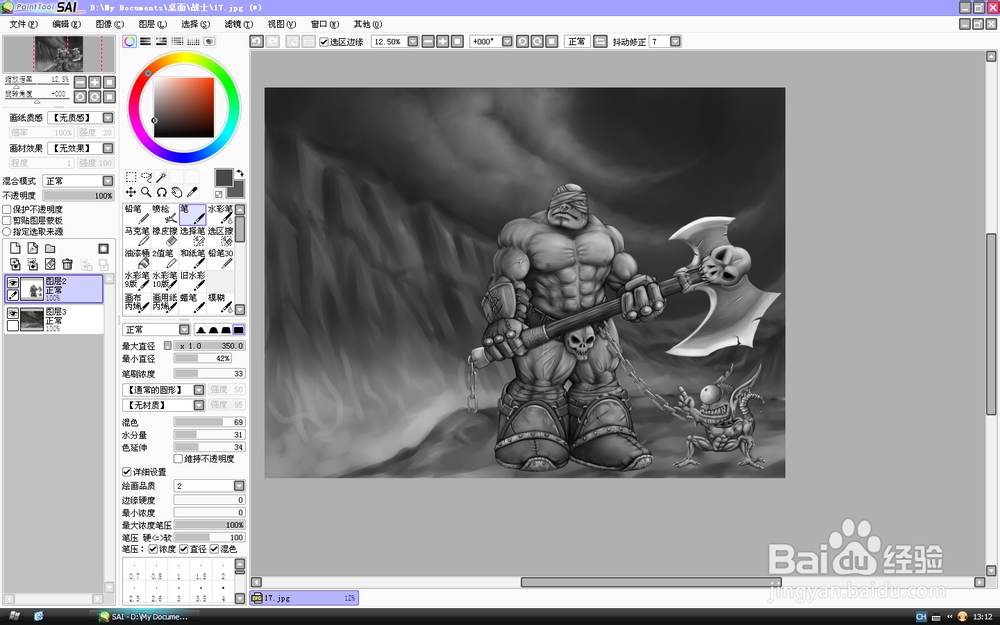Toggle the 选区边缘 checkbox

[324, 41]
